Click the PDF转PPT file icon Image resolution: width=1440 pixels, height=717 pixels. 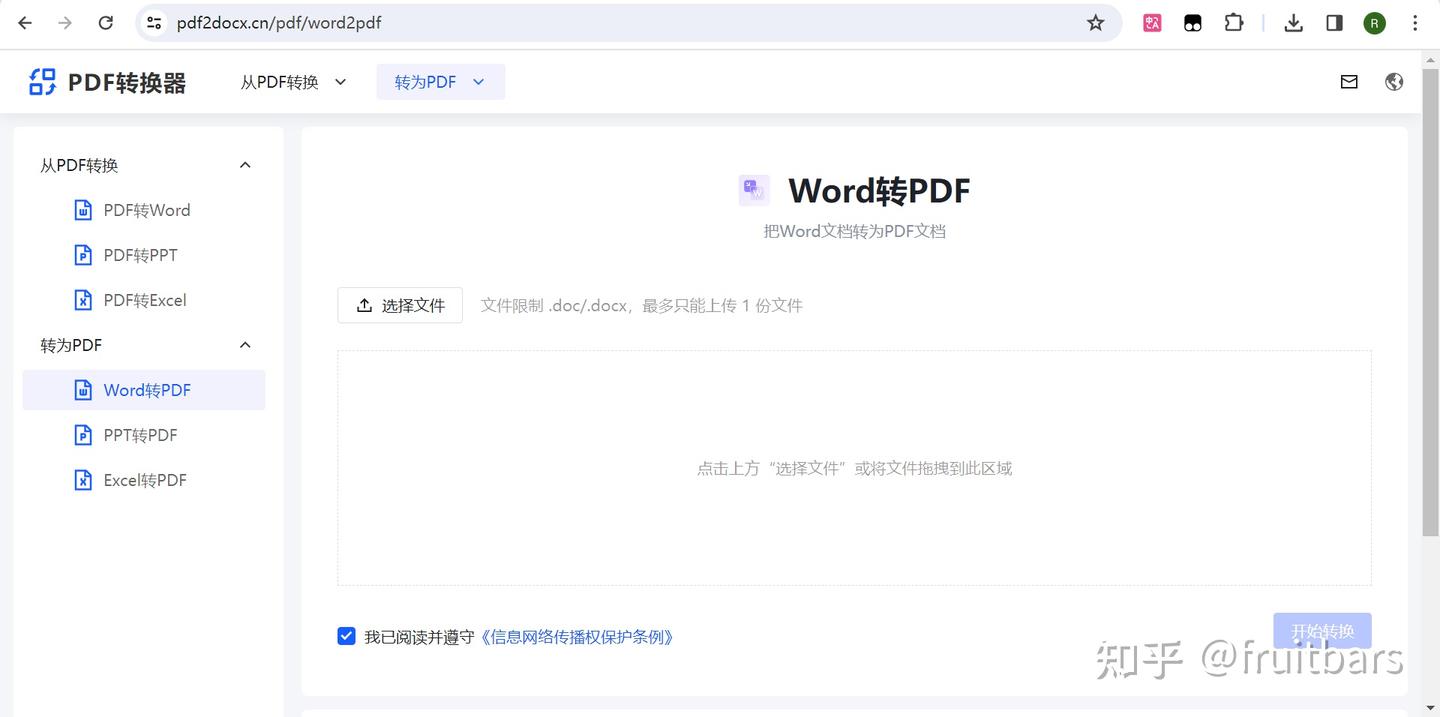pyautogui.click(x=84, y=255)
